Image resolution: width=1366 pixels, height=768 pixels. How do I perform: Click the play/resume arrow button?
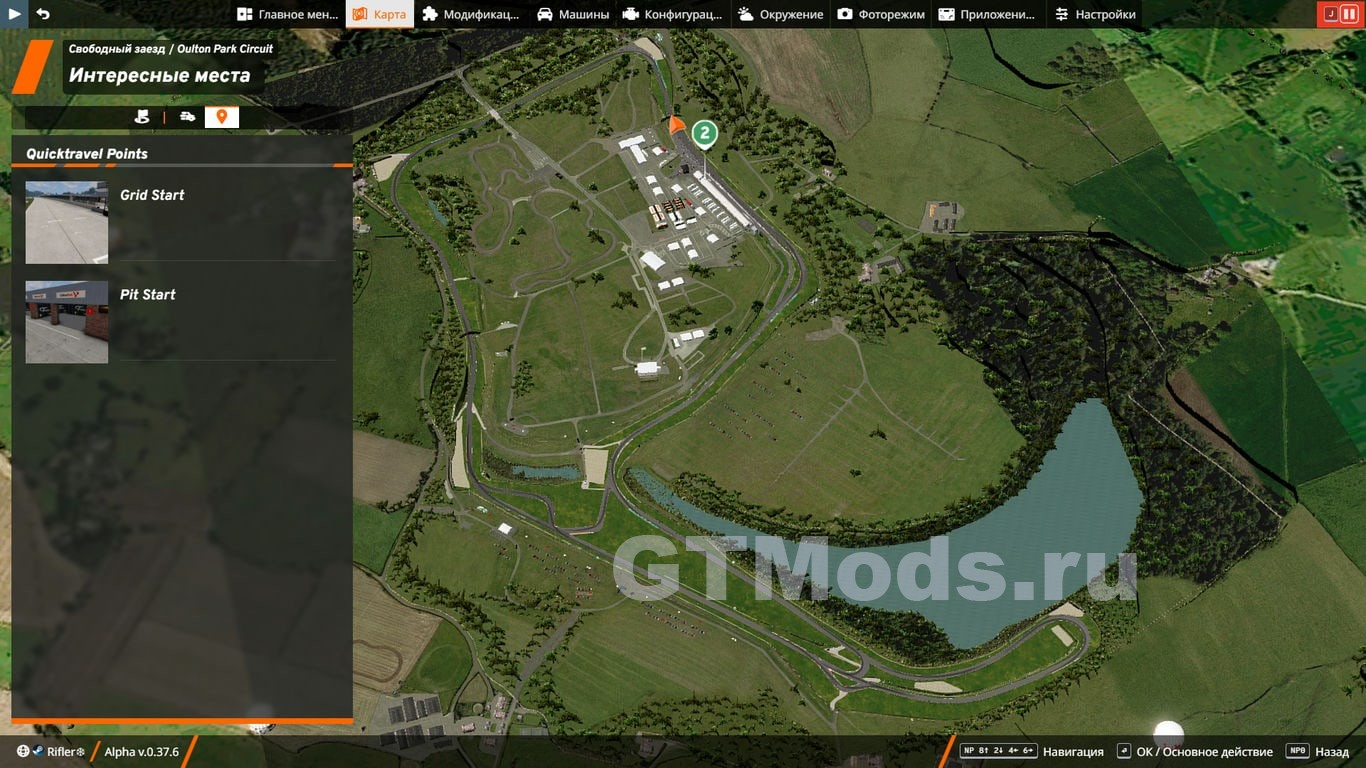pos(14,14)
